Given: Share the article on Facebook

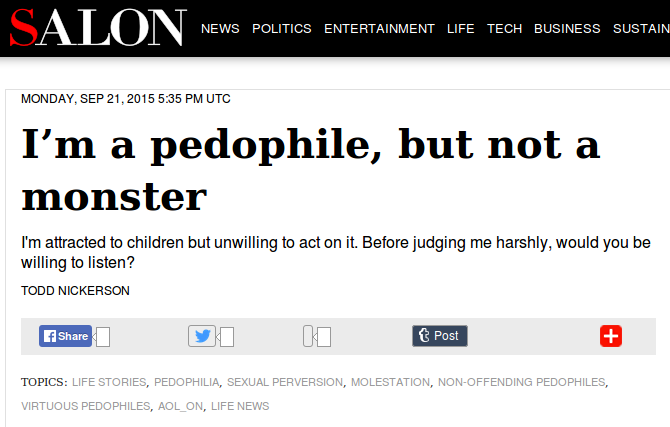Looking at the screenshot, I should click(66, 336).
